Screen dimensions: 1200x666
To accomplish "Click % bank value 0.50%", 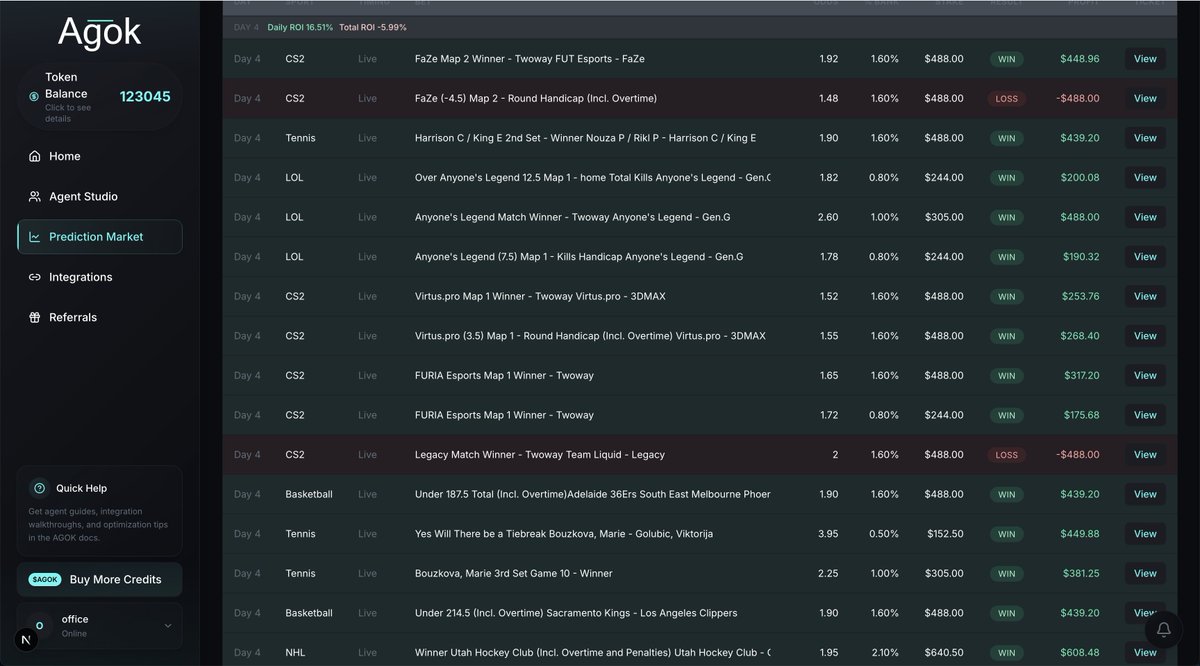I will (x=884, y=534).
